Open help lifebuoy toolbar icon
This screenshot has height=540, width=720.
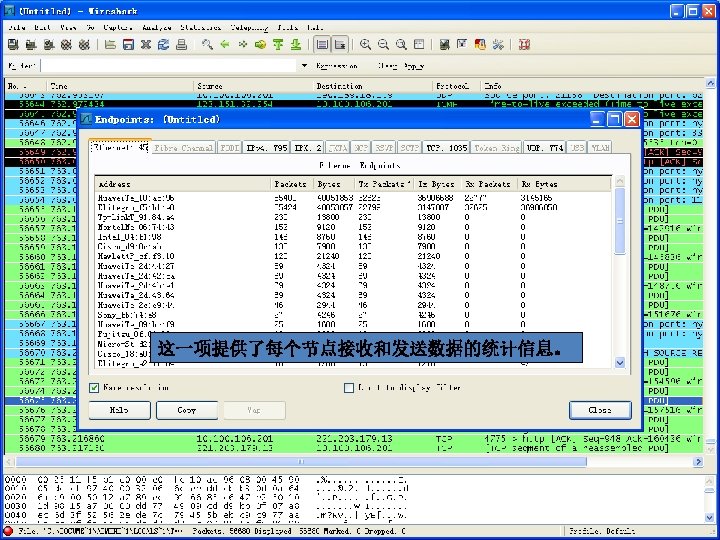pos(524,45)
